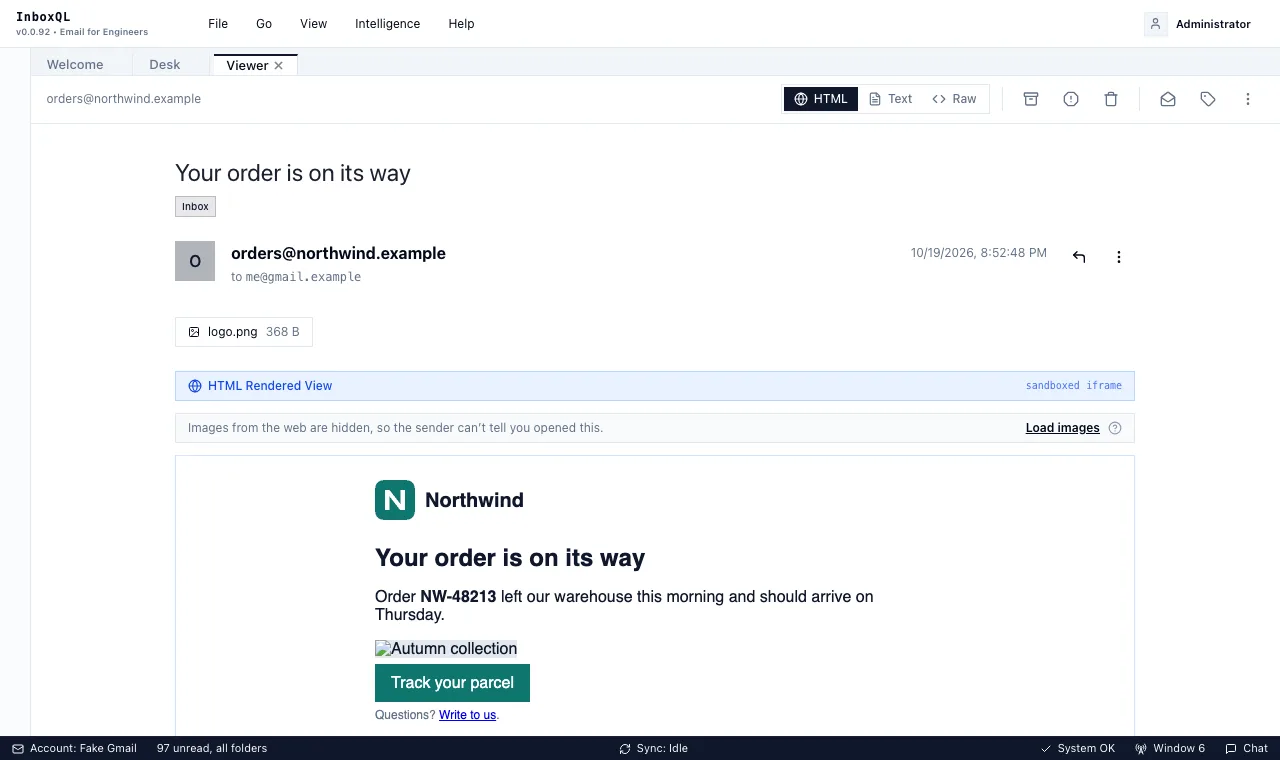Open the Intelligence menu
This screenshot has height=760, width=1280.
pyautogui.click(x=388, y=24)
